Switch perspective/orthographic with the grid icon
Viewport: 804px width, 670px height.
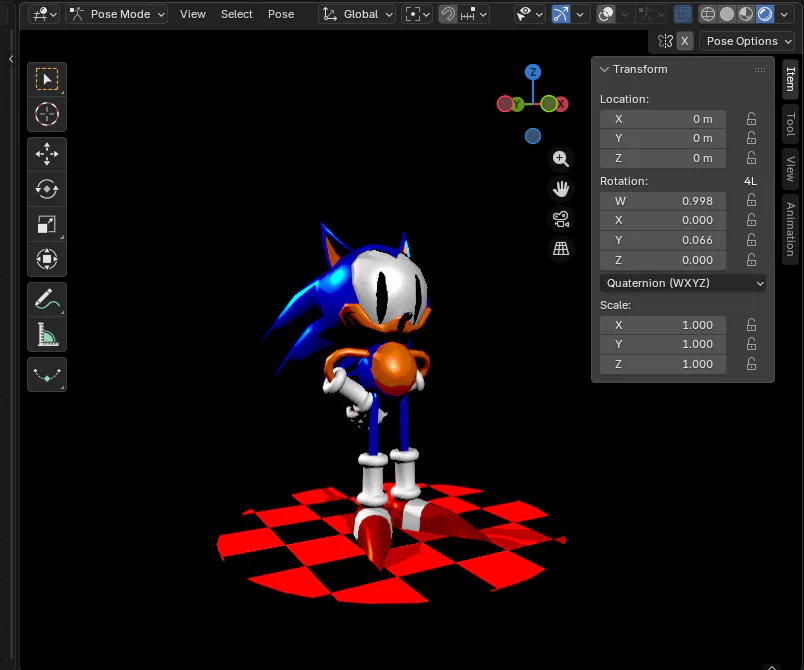[560, 249]
